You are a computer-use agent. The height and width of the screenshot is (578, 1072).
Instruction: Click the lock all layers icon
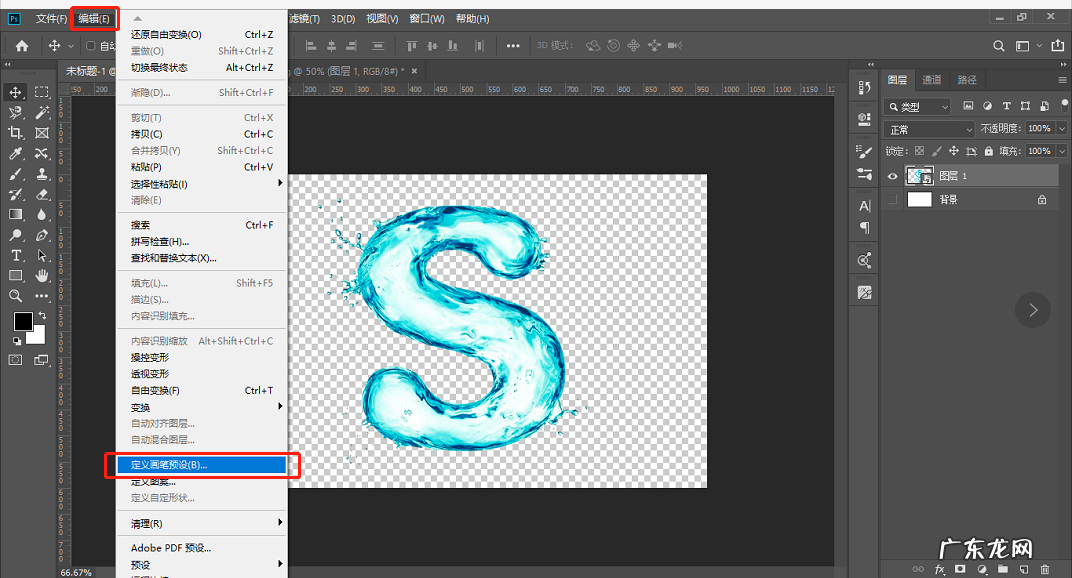pos(989,151)
